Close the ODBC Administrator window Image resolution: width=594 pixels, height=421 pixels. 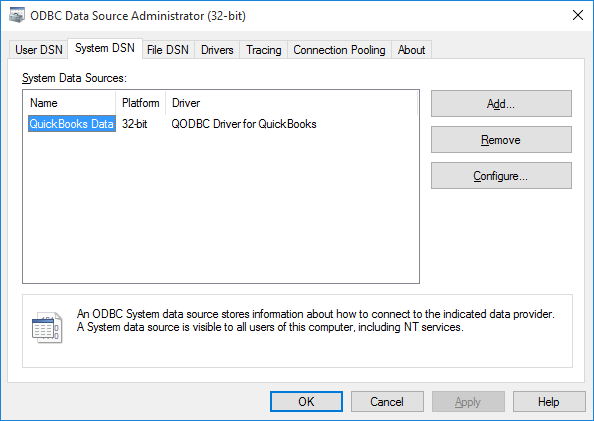coord(578,15)
